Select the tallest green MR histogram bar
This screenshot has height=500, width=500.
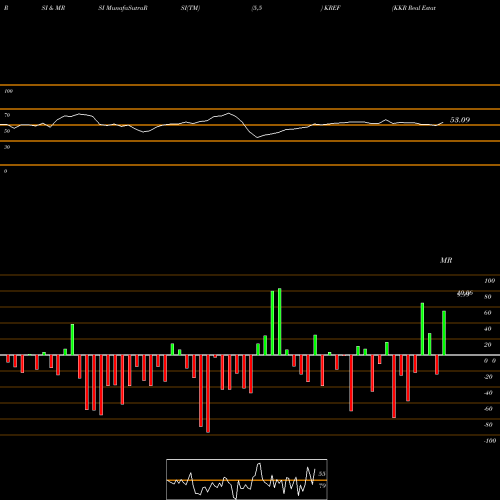point(280,322)
